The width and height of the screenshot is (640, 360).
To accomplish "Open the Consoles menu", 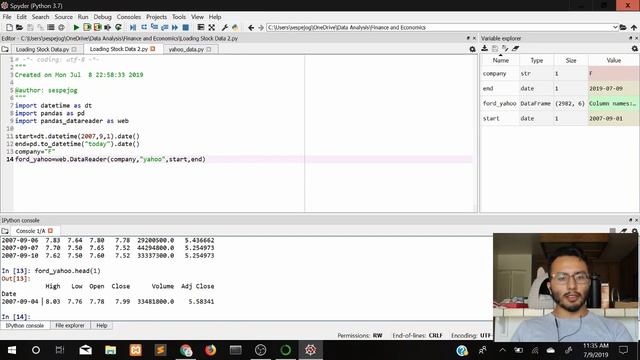I will coord(129,17).
